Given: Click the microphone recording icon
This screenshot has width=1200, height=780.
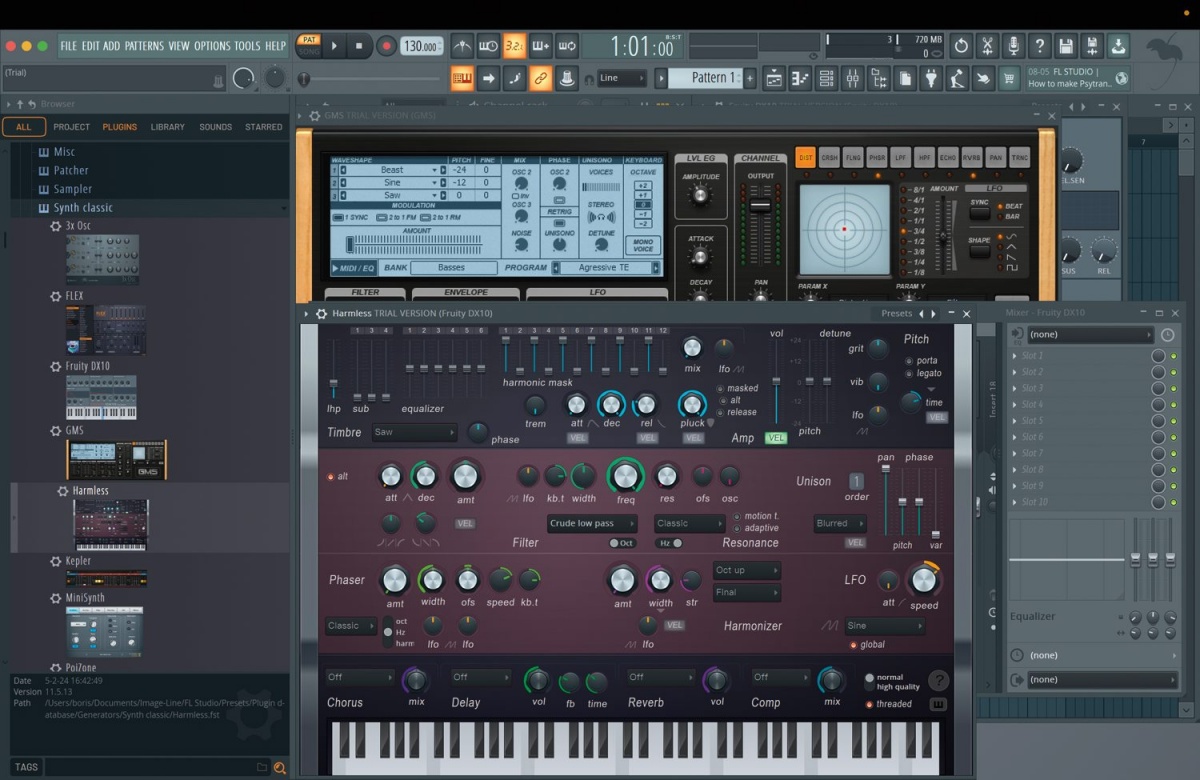Looking at the screenshot, I should [1013, 46].
